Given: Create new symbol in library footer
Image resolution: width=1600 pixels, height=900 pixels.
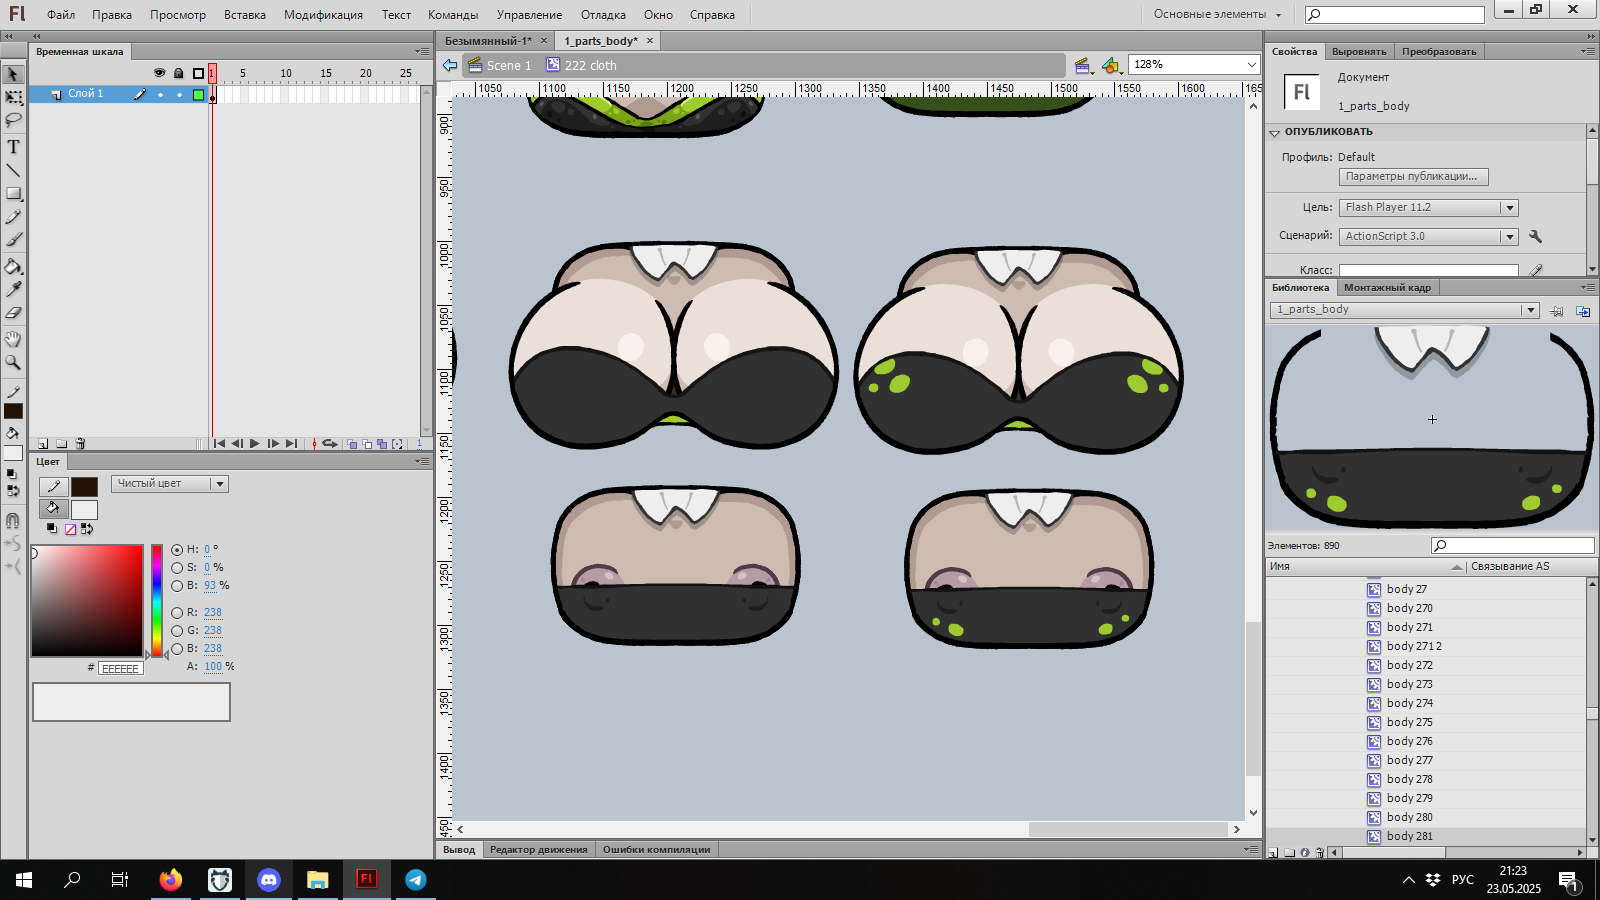Looking at the screenshot, I should (x=1273, y=853).
